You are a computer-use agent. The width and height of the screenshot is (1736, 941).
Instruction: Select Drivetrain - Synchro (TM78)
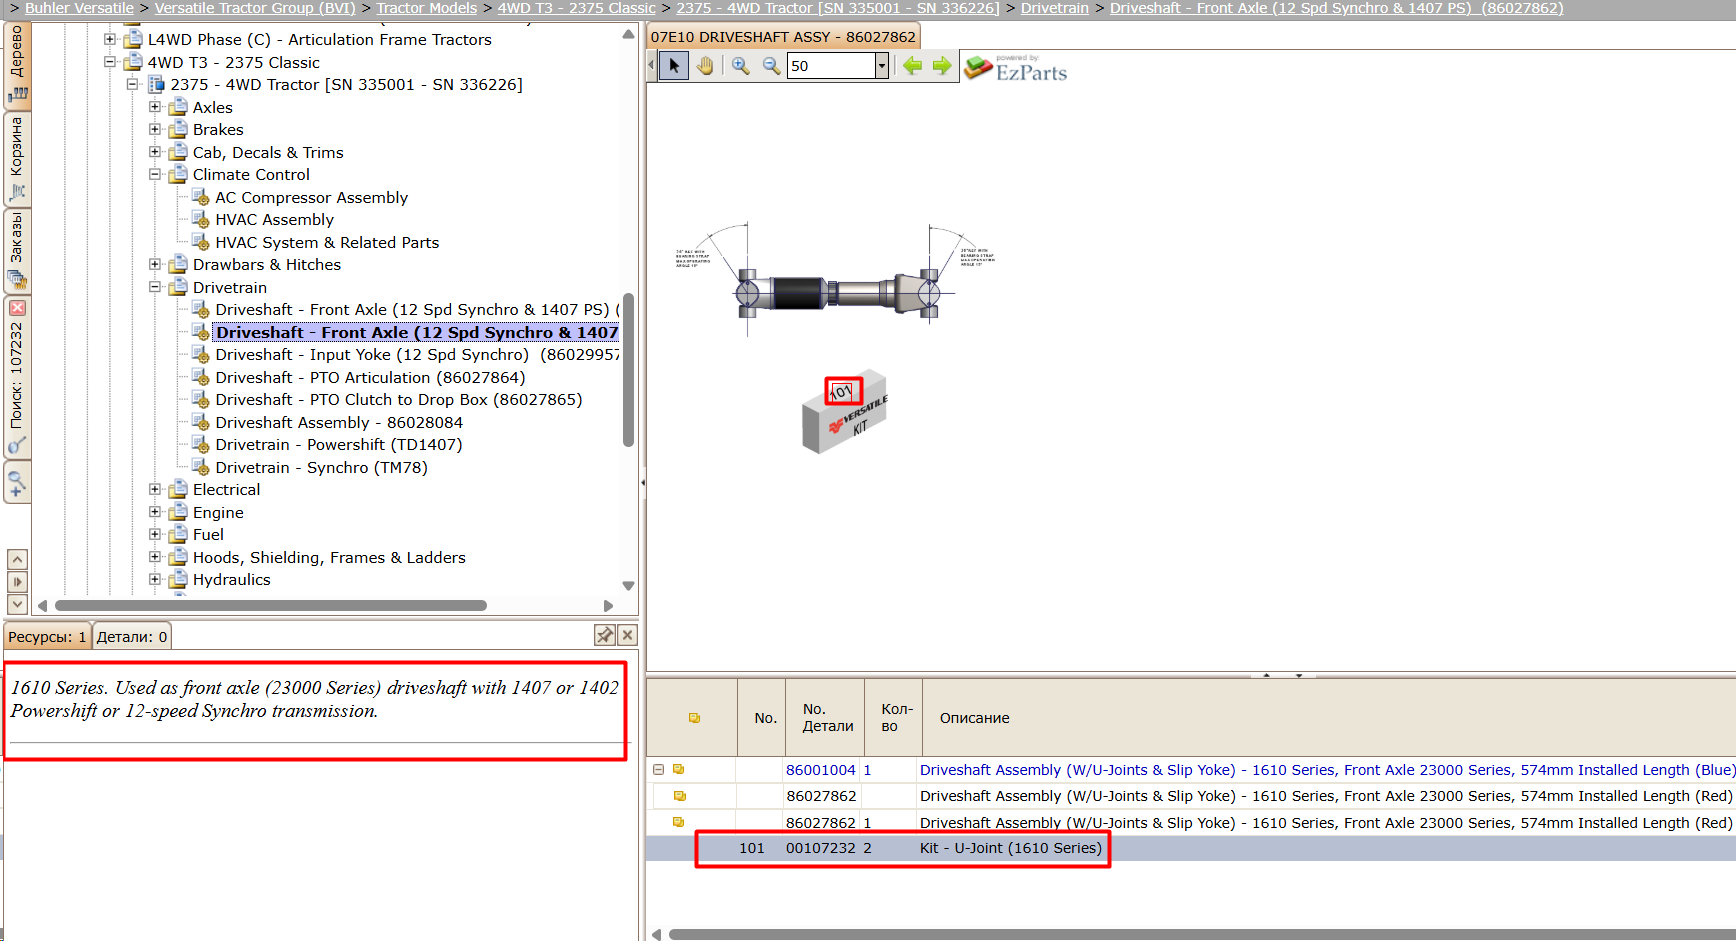pos(321,468)
